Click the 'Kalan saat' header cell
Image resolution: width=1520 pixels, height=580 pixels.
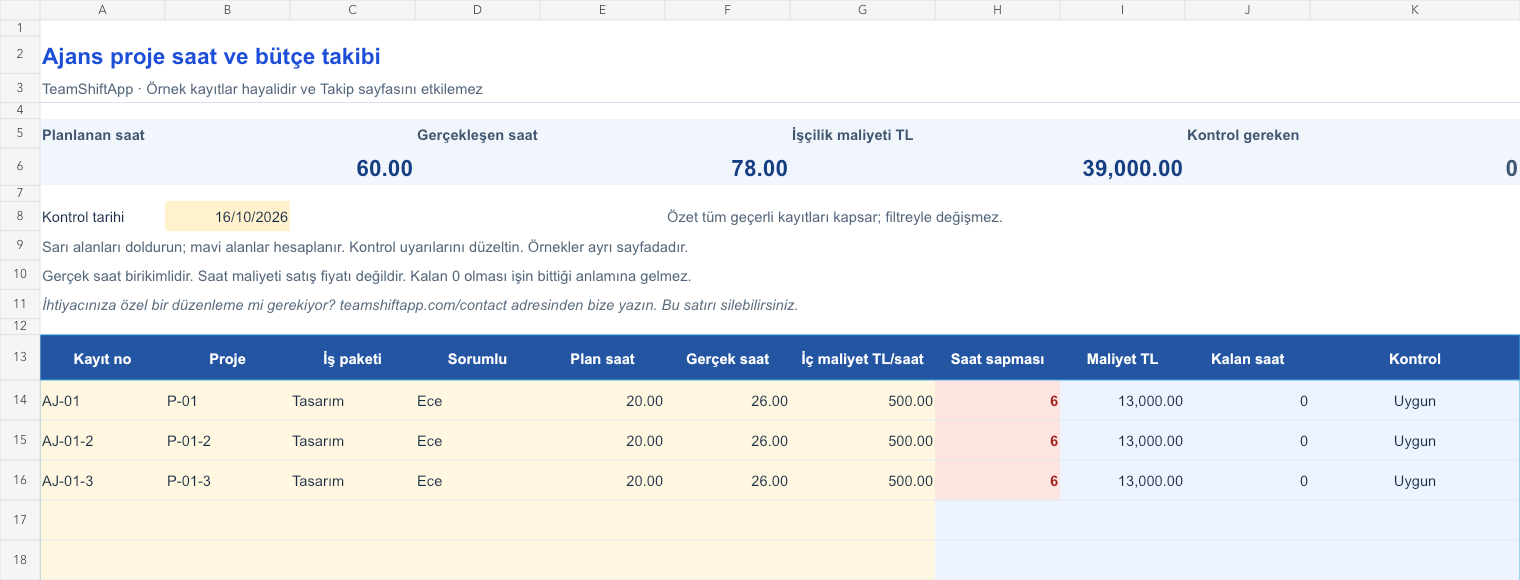coord(1247,359)
